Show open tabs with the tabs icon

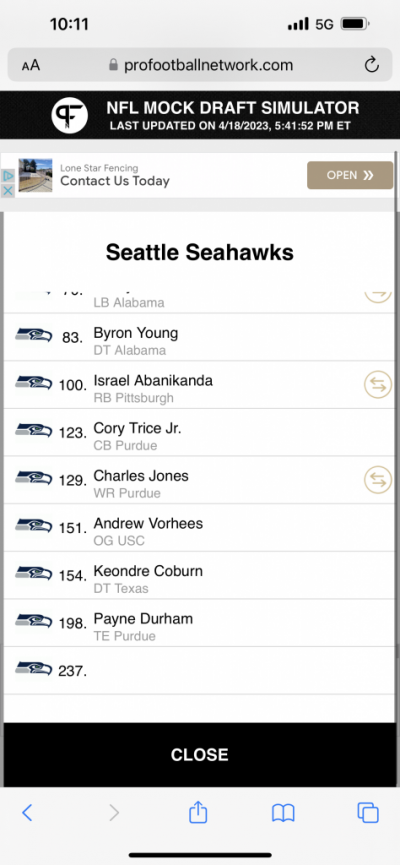[x=368, y=813]
